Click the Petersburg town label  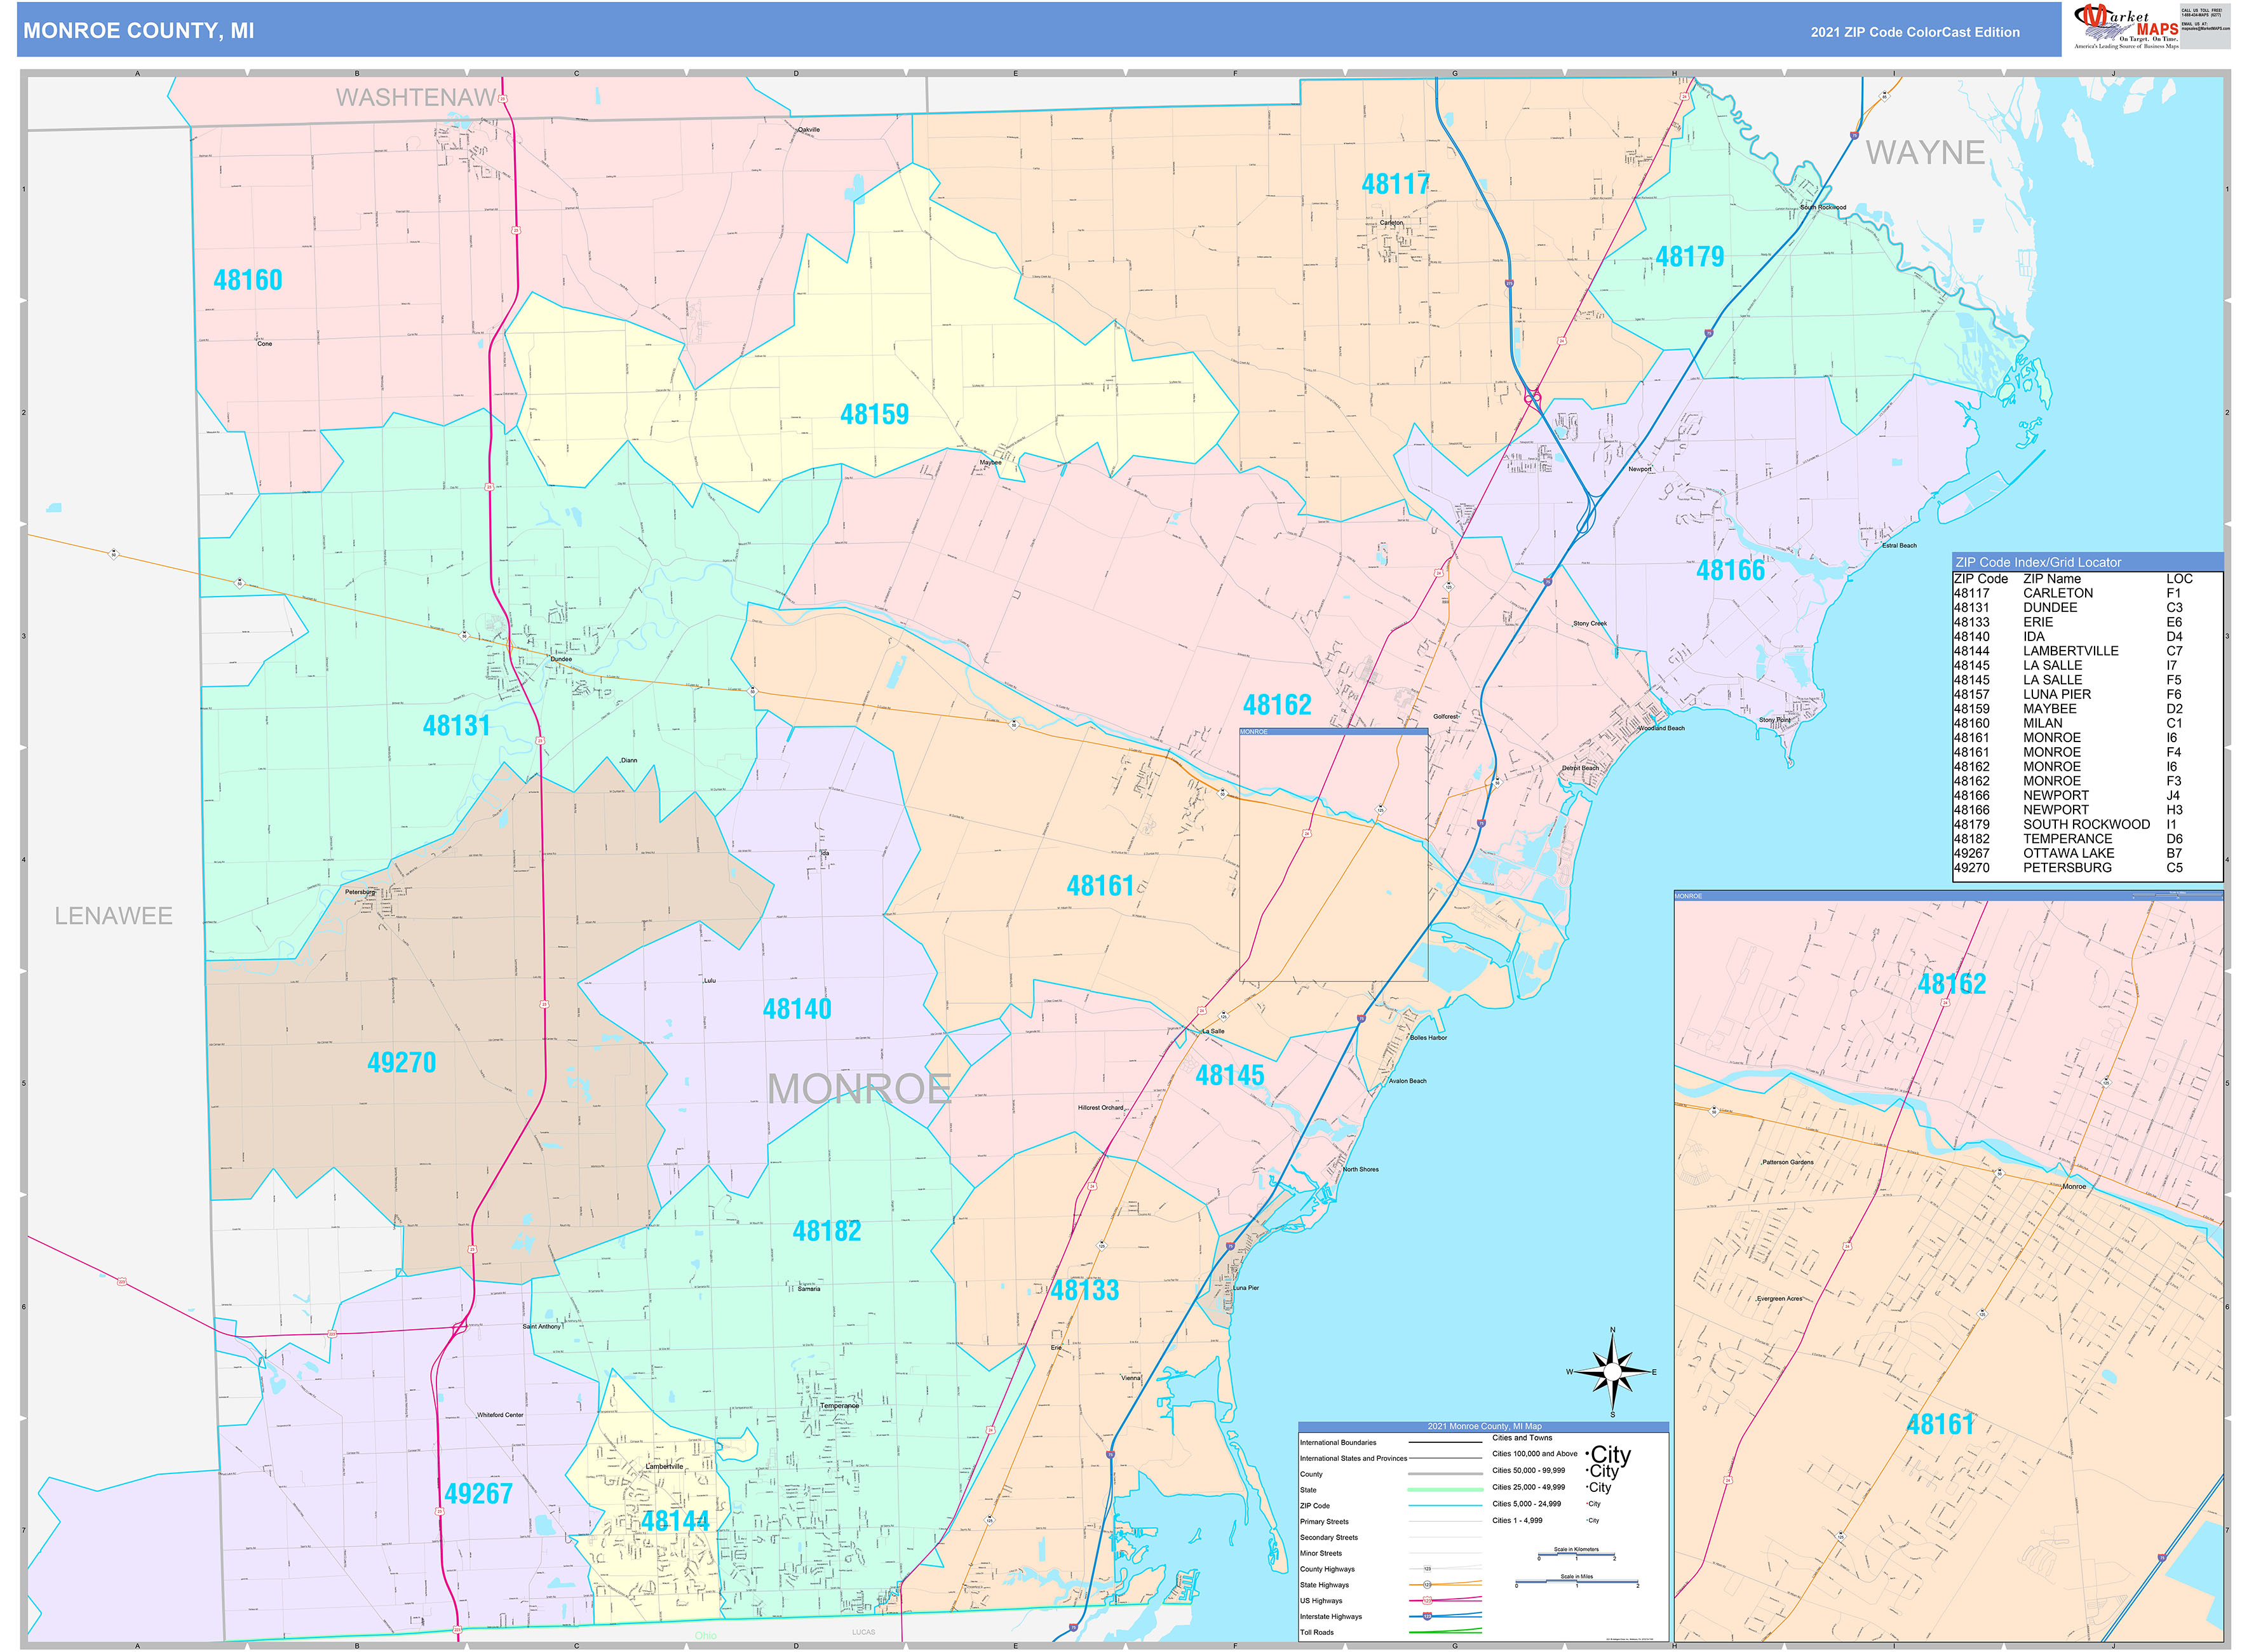point(360,892)
